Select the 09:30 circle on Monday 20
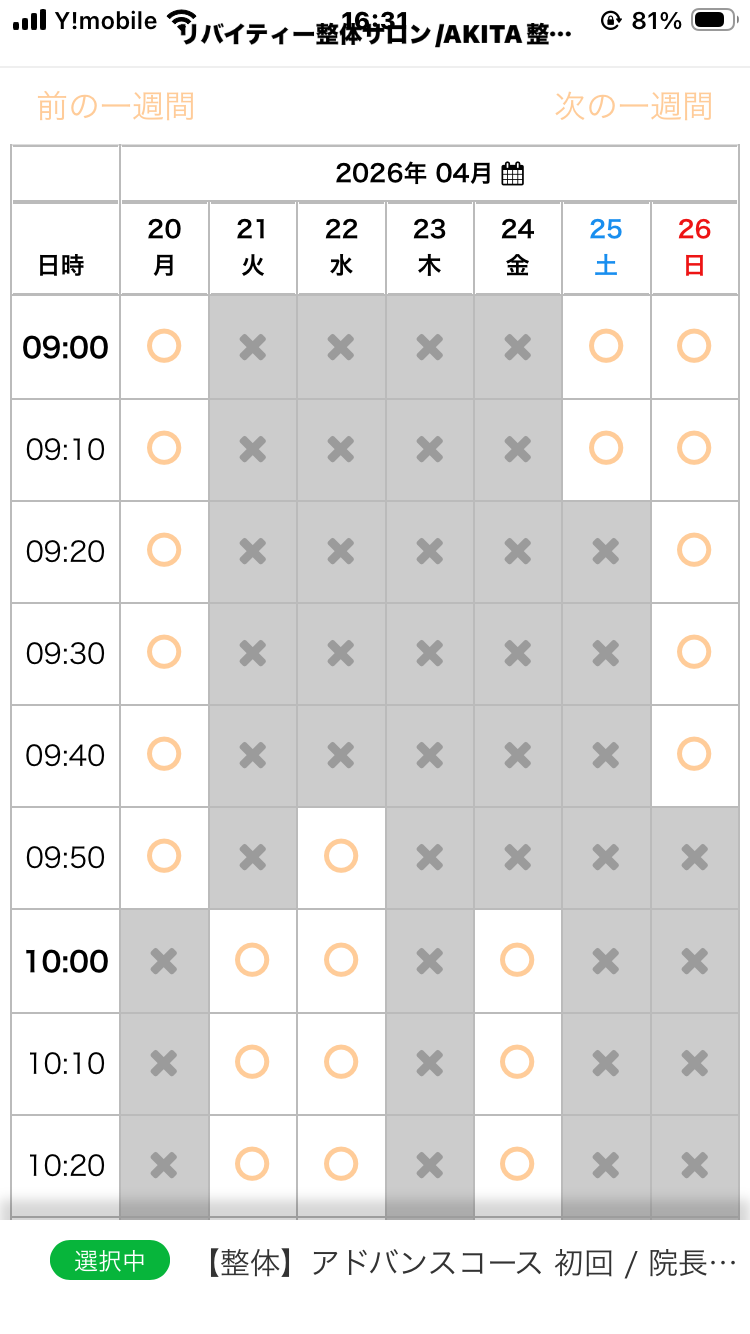 164,653
